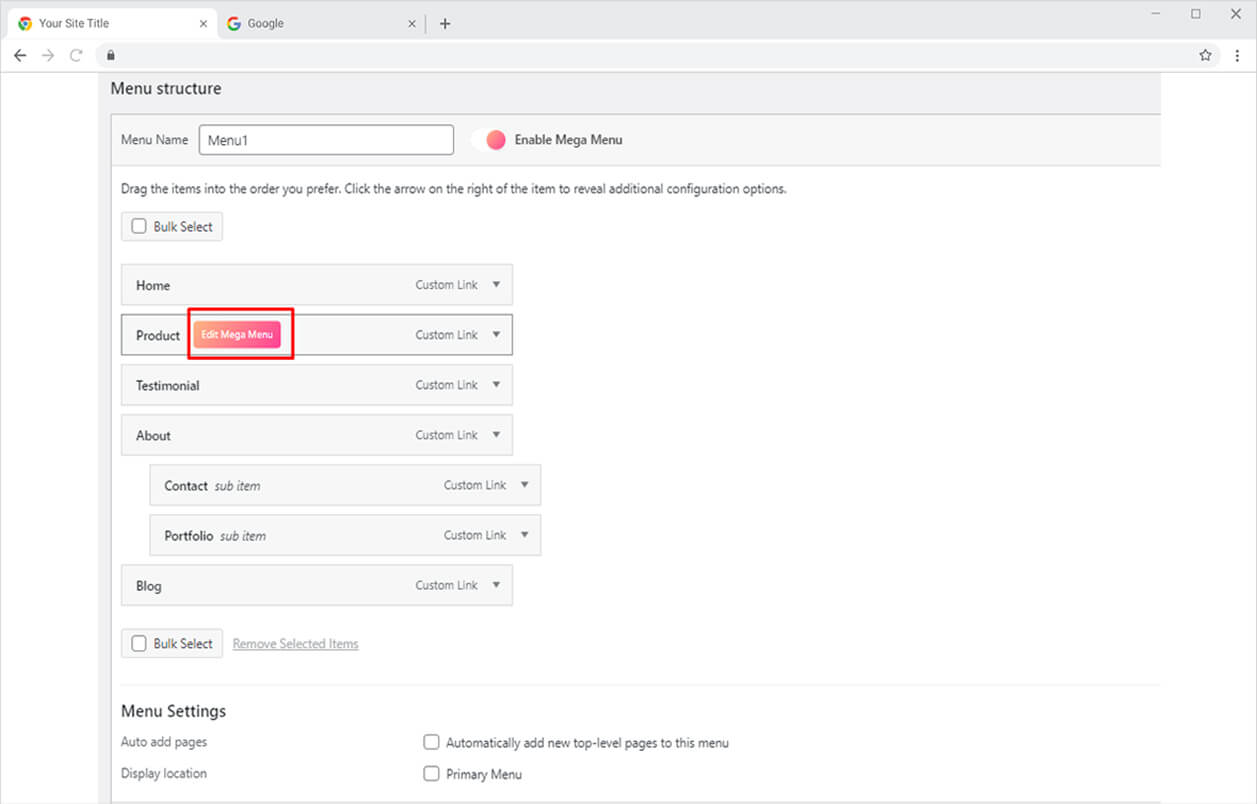Open a new tab with plus icon
Image resolution: width=1257 pixels, height=804 pixels.
(445, 24)
